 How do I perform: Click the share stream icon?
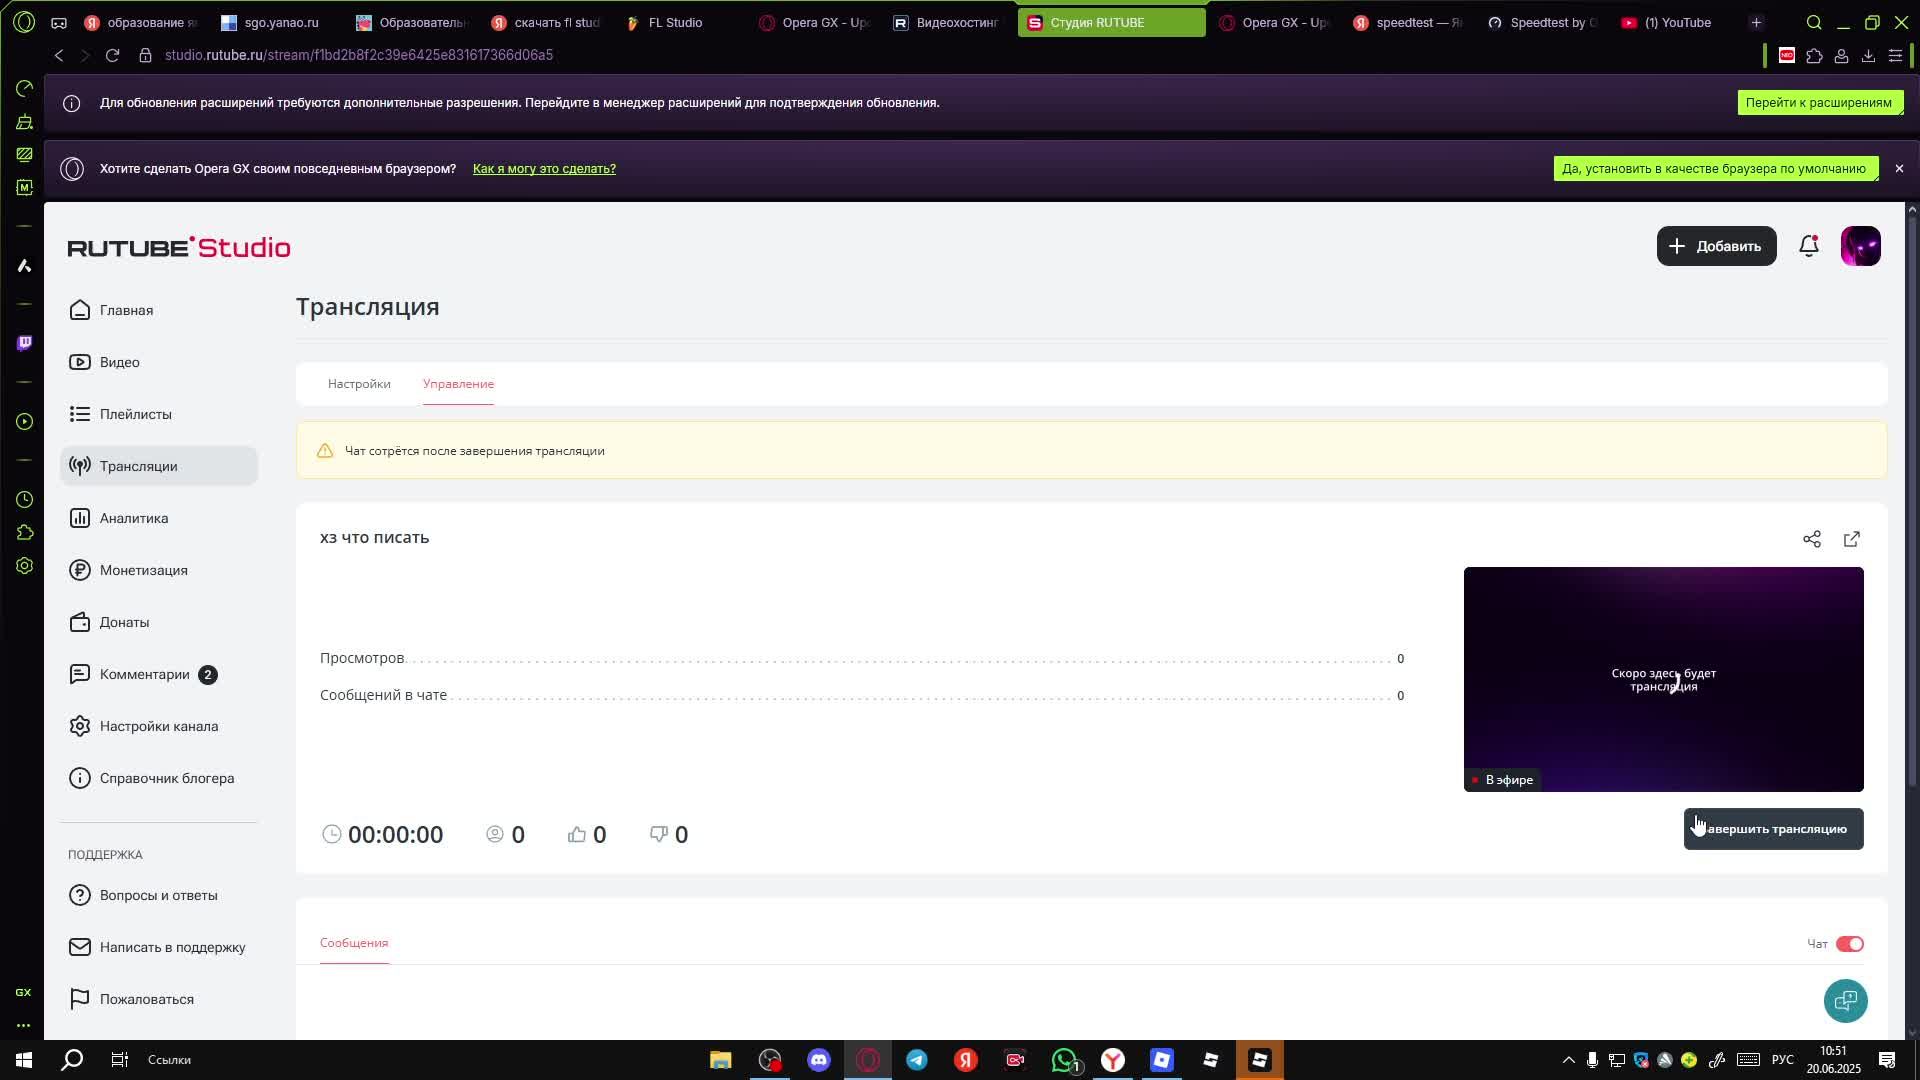(1811, 539)
